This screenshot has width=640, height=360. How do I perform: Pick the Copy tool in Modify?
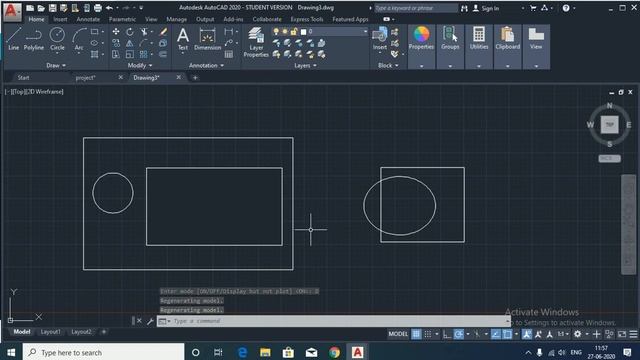[x=116, y=43]
